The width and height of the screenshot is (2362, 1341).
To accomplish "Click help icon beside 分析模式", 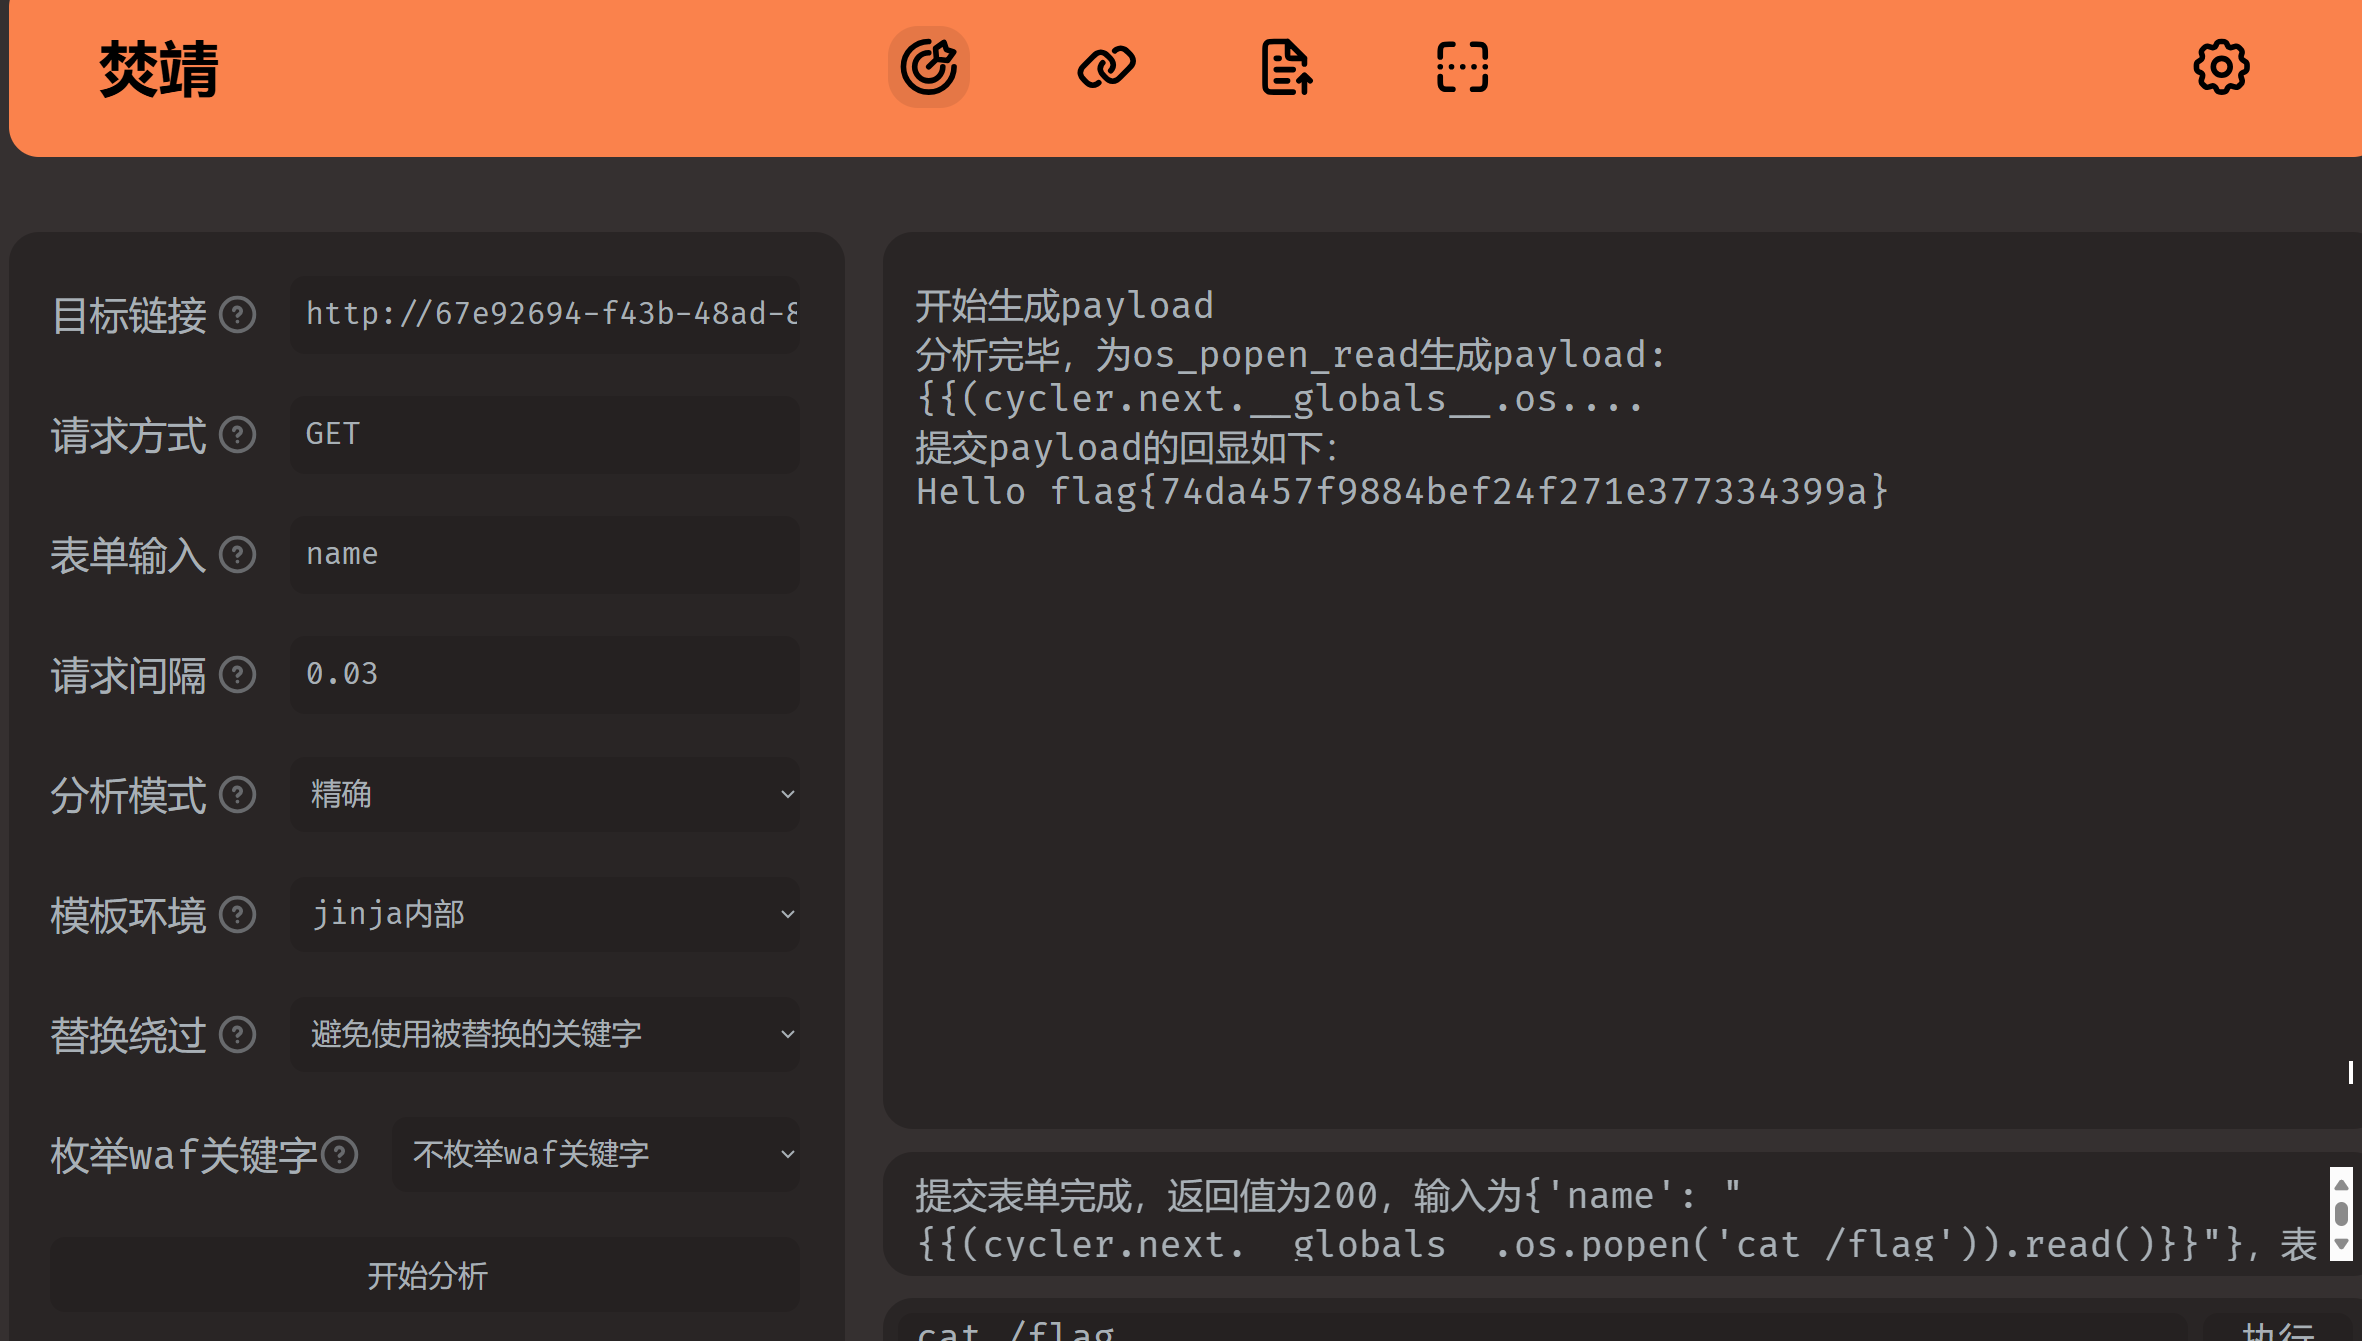I will 238,795.
